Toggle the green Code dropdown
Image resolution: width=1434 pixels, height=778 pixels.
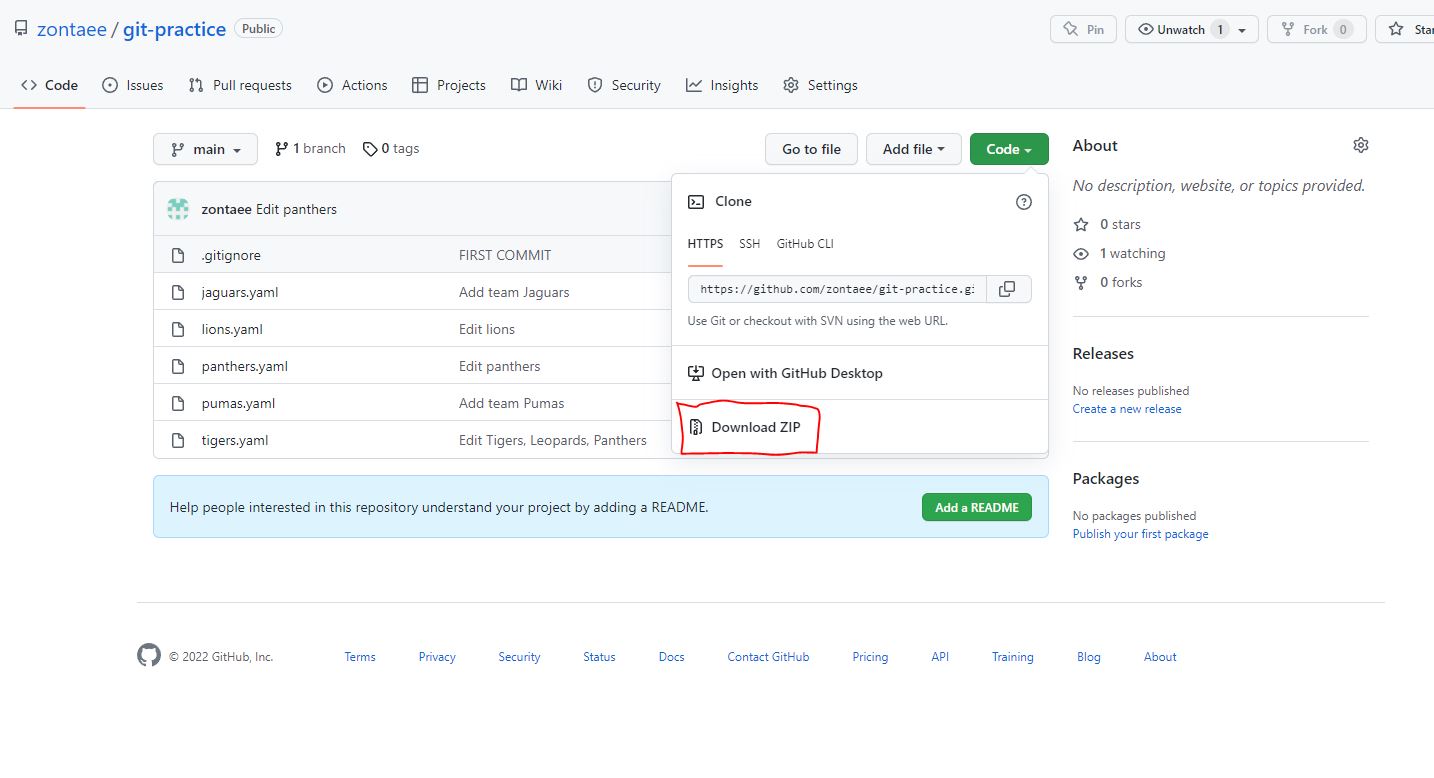(x=1009, y=149)
